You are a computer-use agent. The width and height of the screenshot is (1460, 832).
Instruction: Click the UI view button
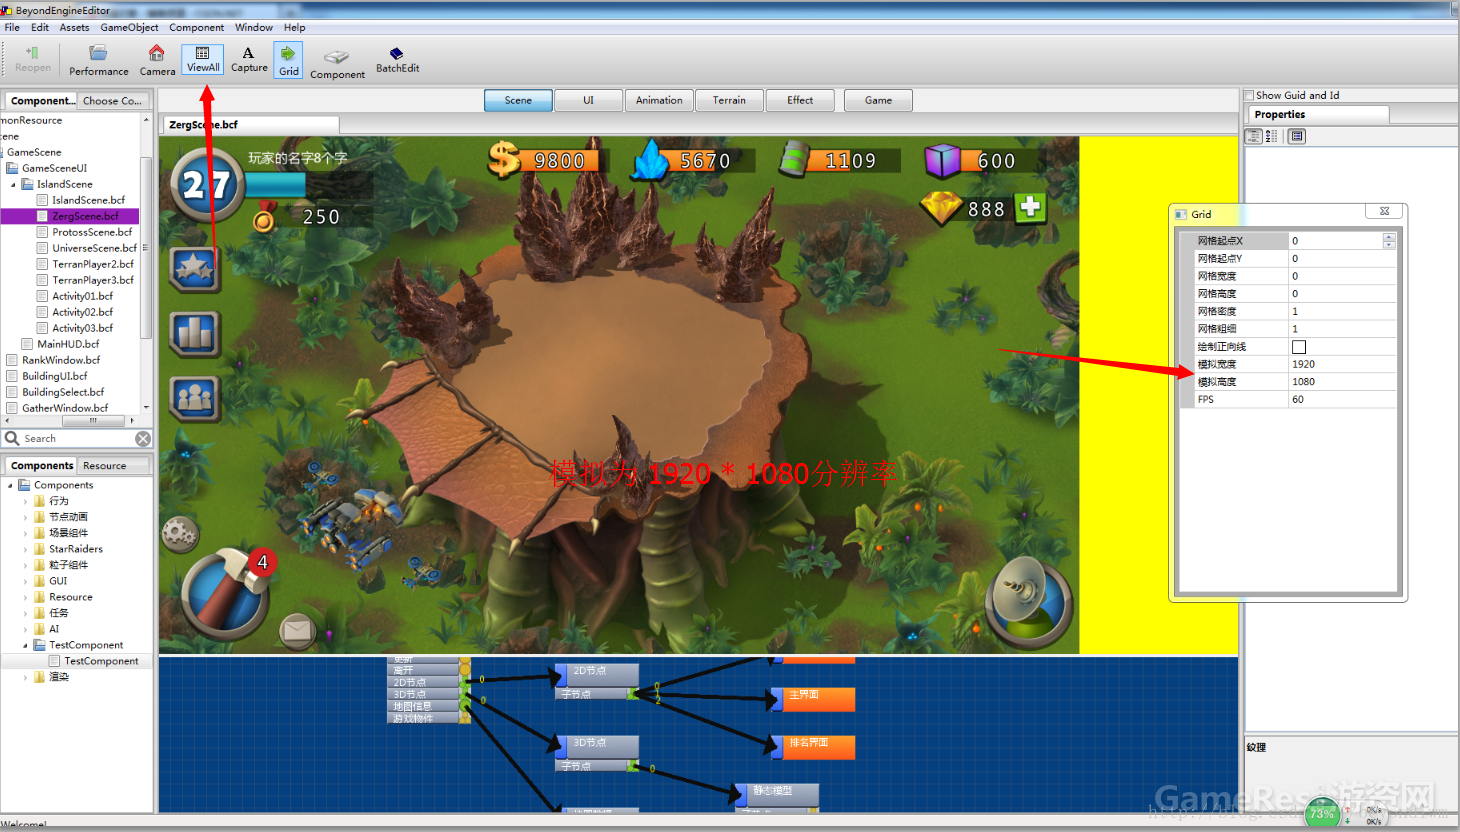(588, 100)
